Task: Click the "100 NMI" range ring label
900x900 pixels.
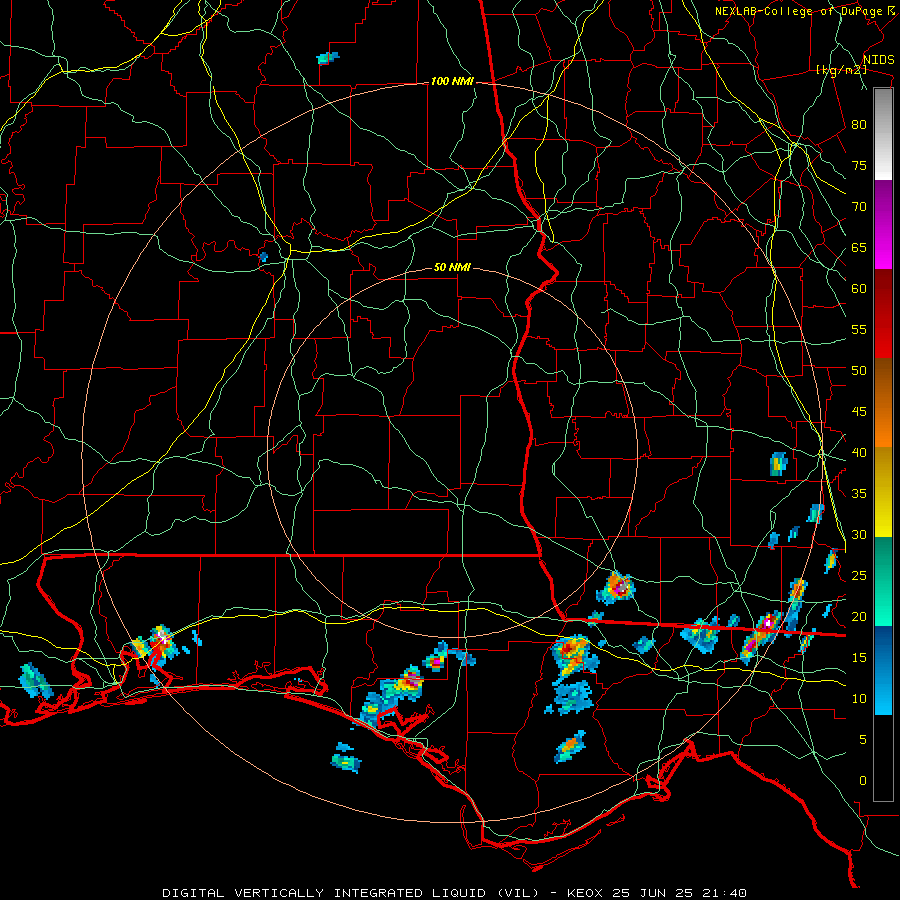Action: point(452,82)
